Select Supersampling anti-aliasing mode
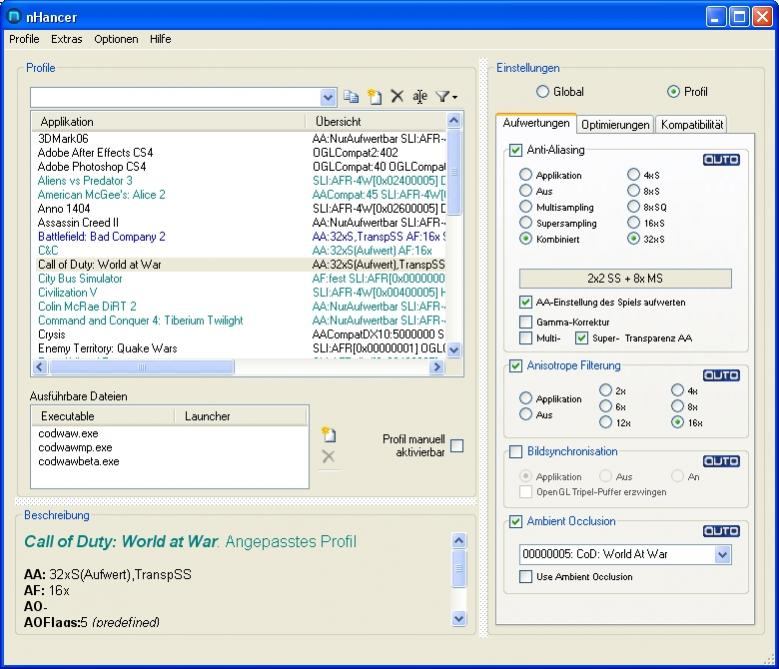 point(525,223)
